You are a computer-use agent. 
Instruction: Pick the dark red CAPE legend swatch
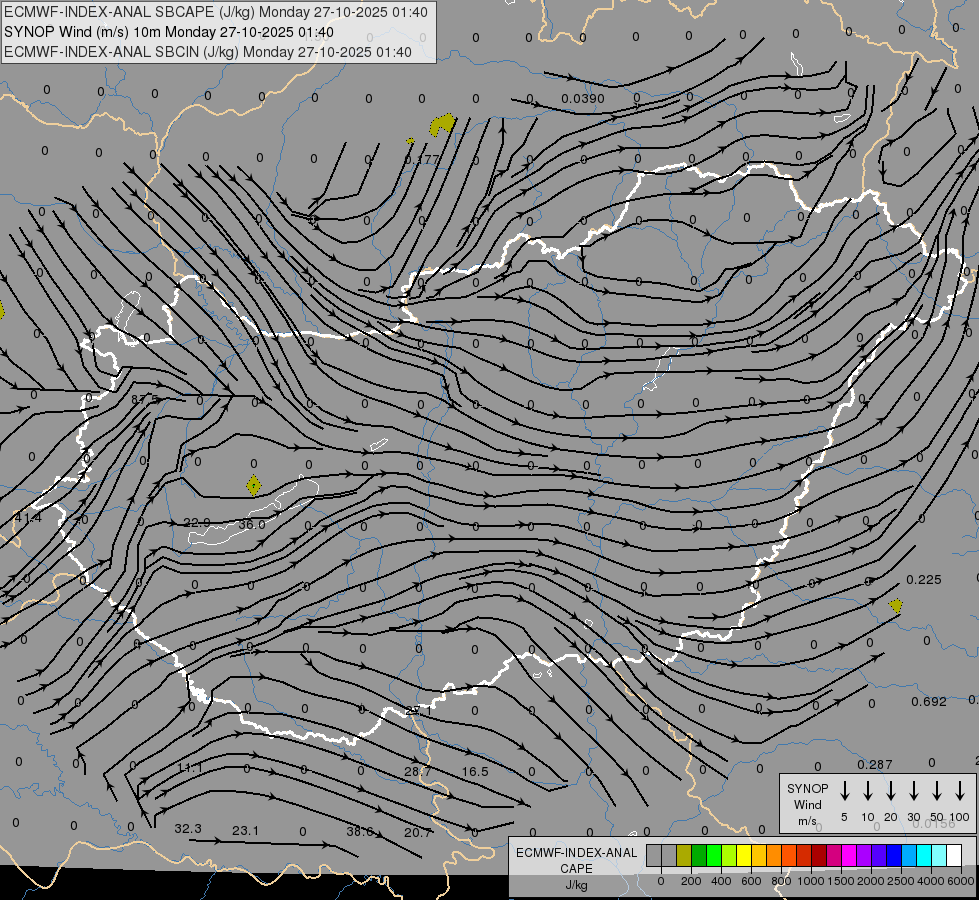[819, 855]
